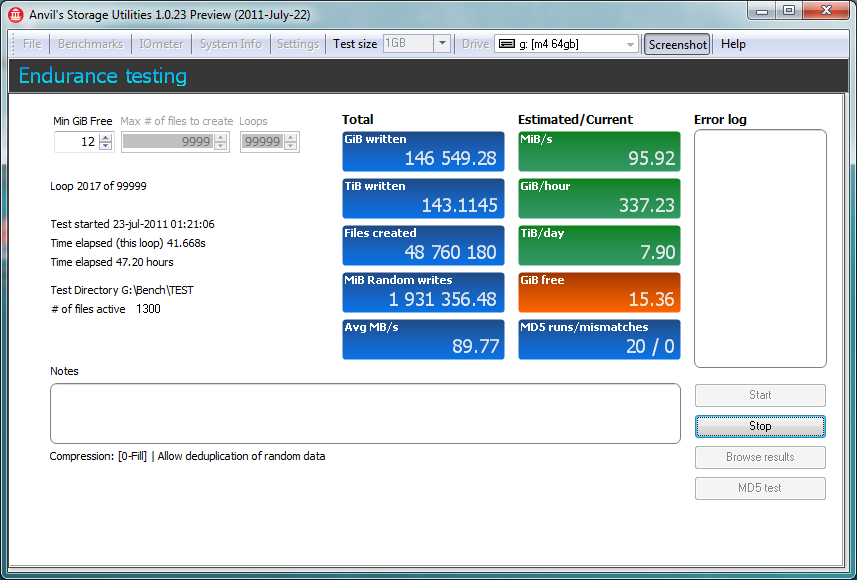Click 'Time elapsed 47.20 hours' text
The image size is (857, 580).
[112, 262]
